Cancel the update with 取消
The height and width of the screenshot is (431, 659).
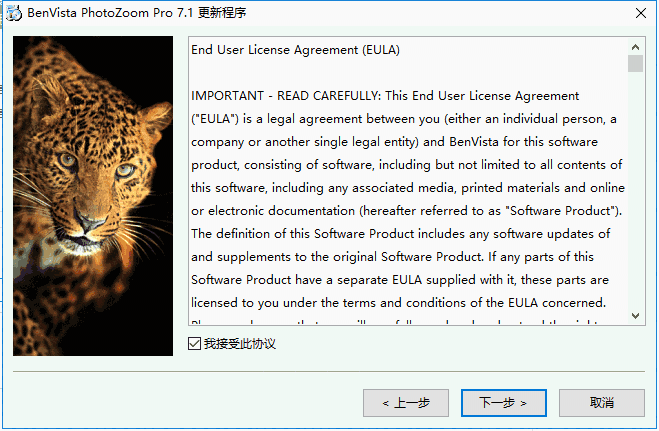click(601, 403)
